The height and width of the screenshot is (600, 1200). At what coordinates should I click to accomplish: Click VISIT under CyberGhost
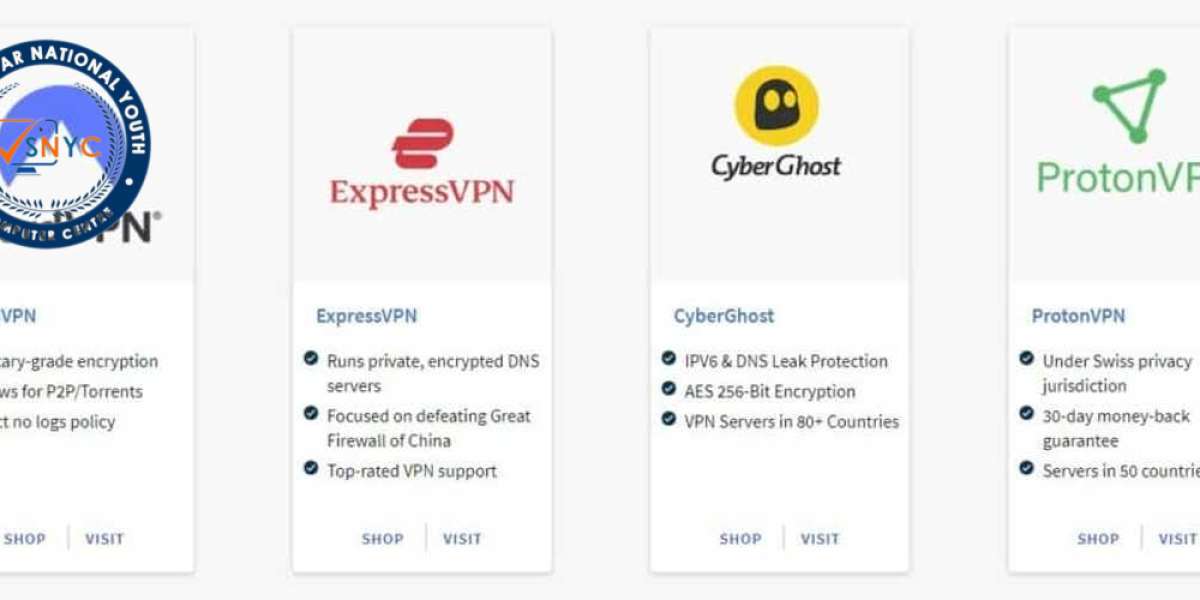[x=820, y=539]
